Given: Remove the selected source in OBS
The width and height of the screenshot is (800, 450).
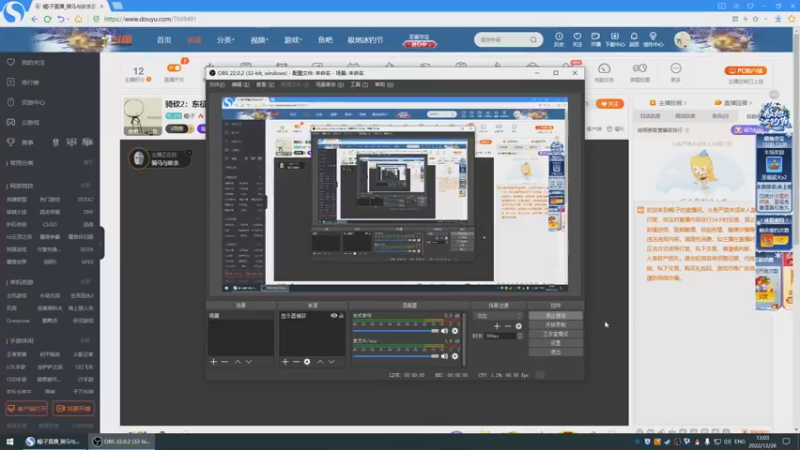Looking at the screenshot, I should (296, 362).
